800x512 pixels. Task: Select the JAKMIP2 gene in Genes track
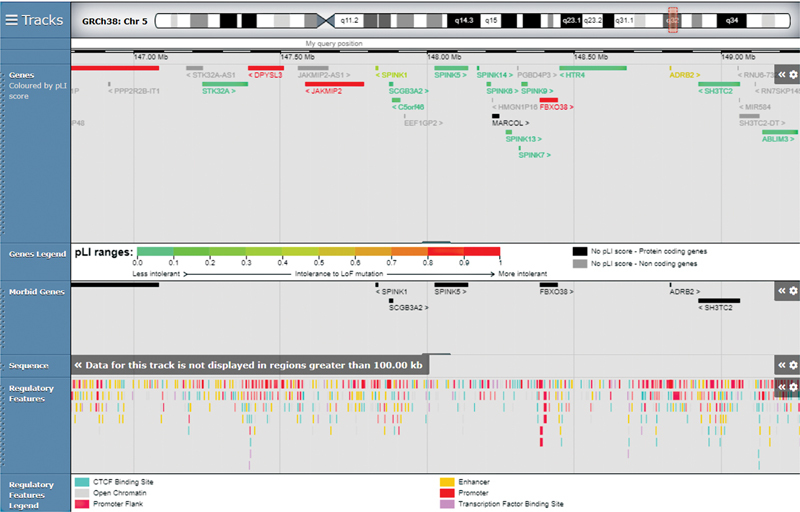(324, 91)
